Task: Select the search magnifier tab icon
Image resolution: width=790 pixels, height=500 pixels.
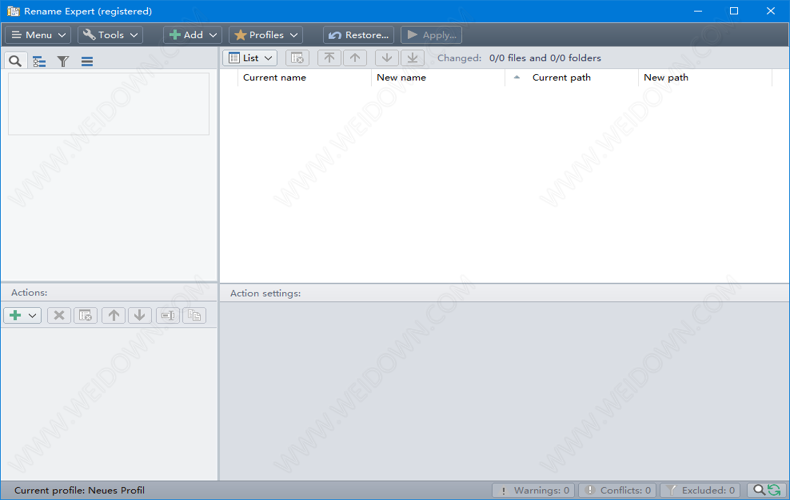Action: point(15,61)
